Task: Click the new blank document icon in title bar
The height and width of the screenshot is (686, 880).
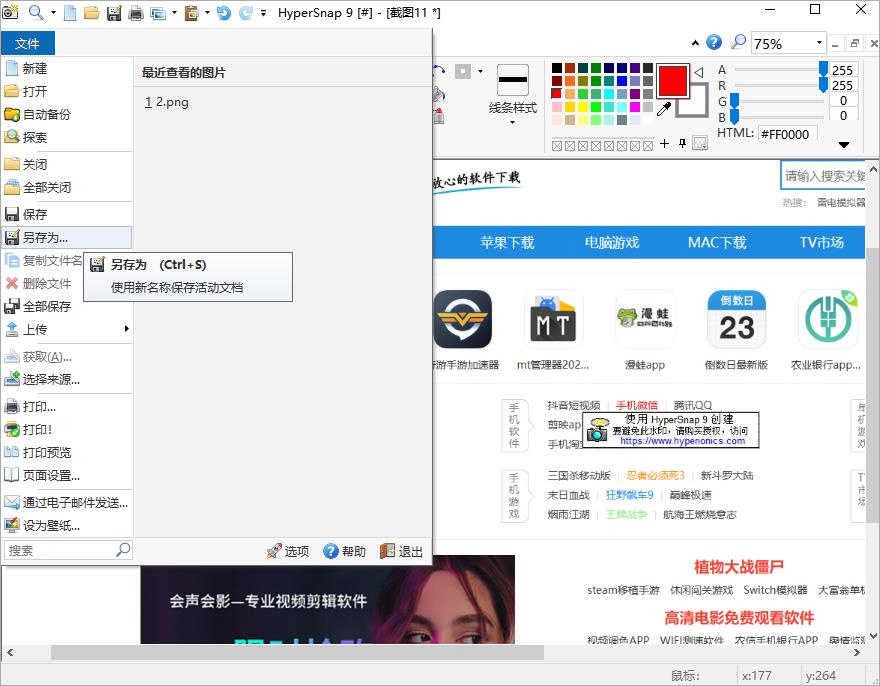Action: 69,13
